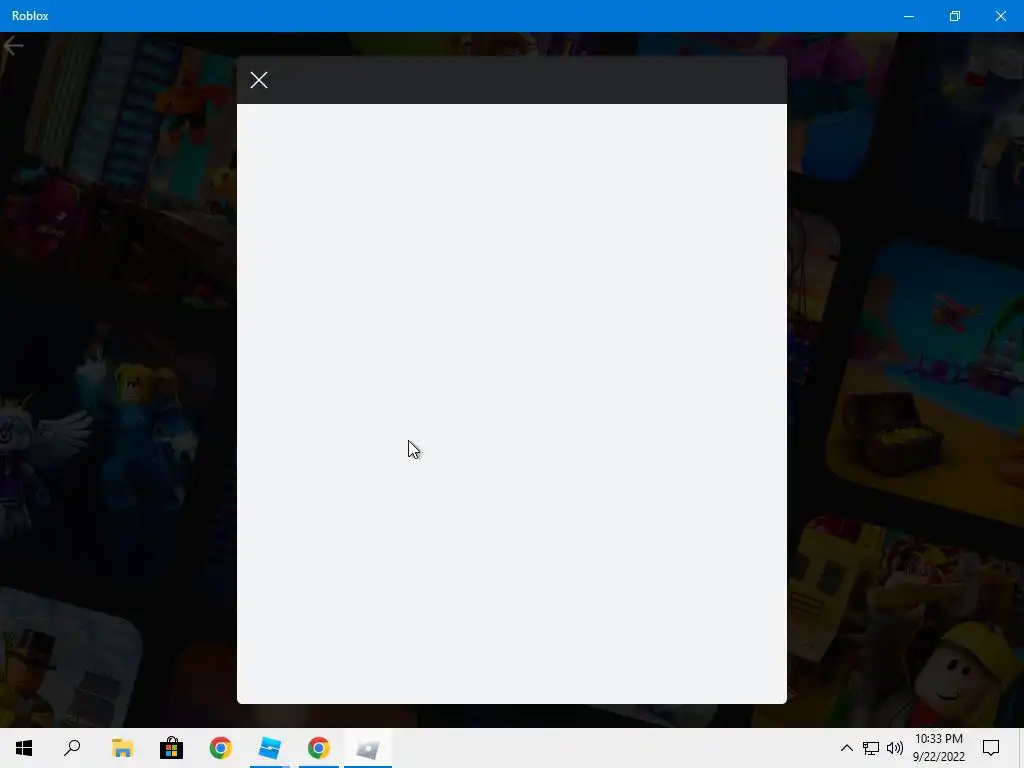Screen dimensions: 1024x768
Task: Open the Windows Start menu
Action: (x=24, y=748)
